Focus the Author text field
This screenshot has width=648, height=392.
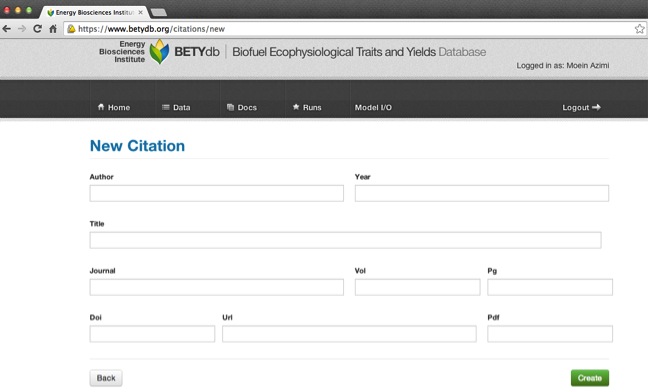(x=217, y=193)
